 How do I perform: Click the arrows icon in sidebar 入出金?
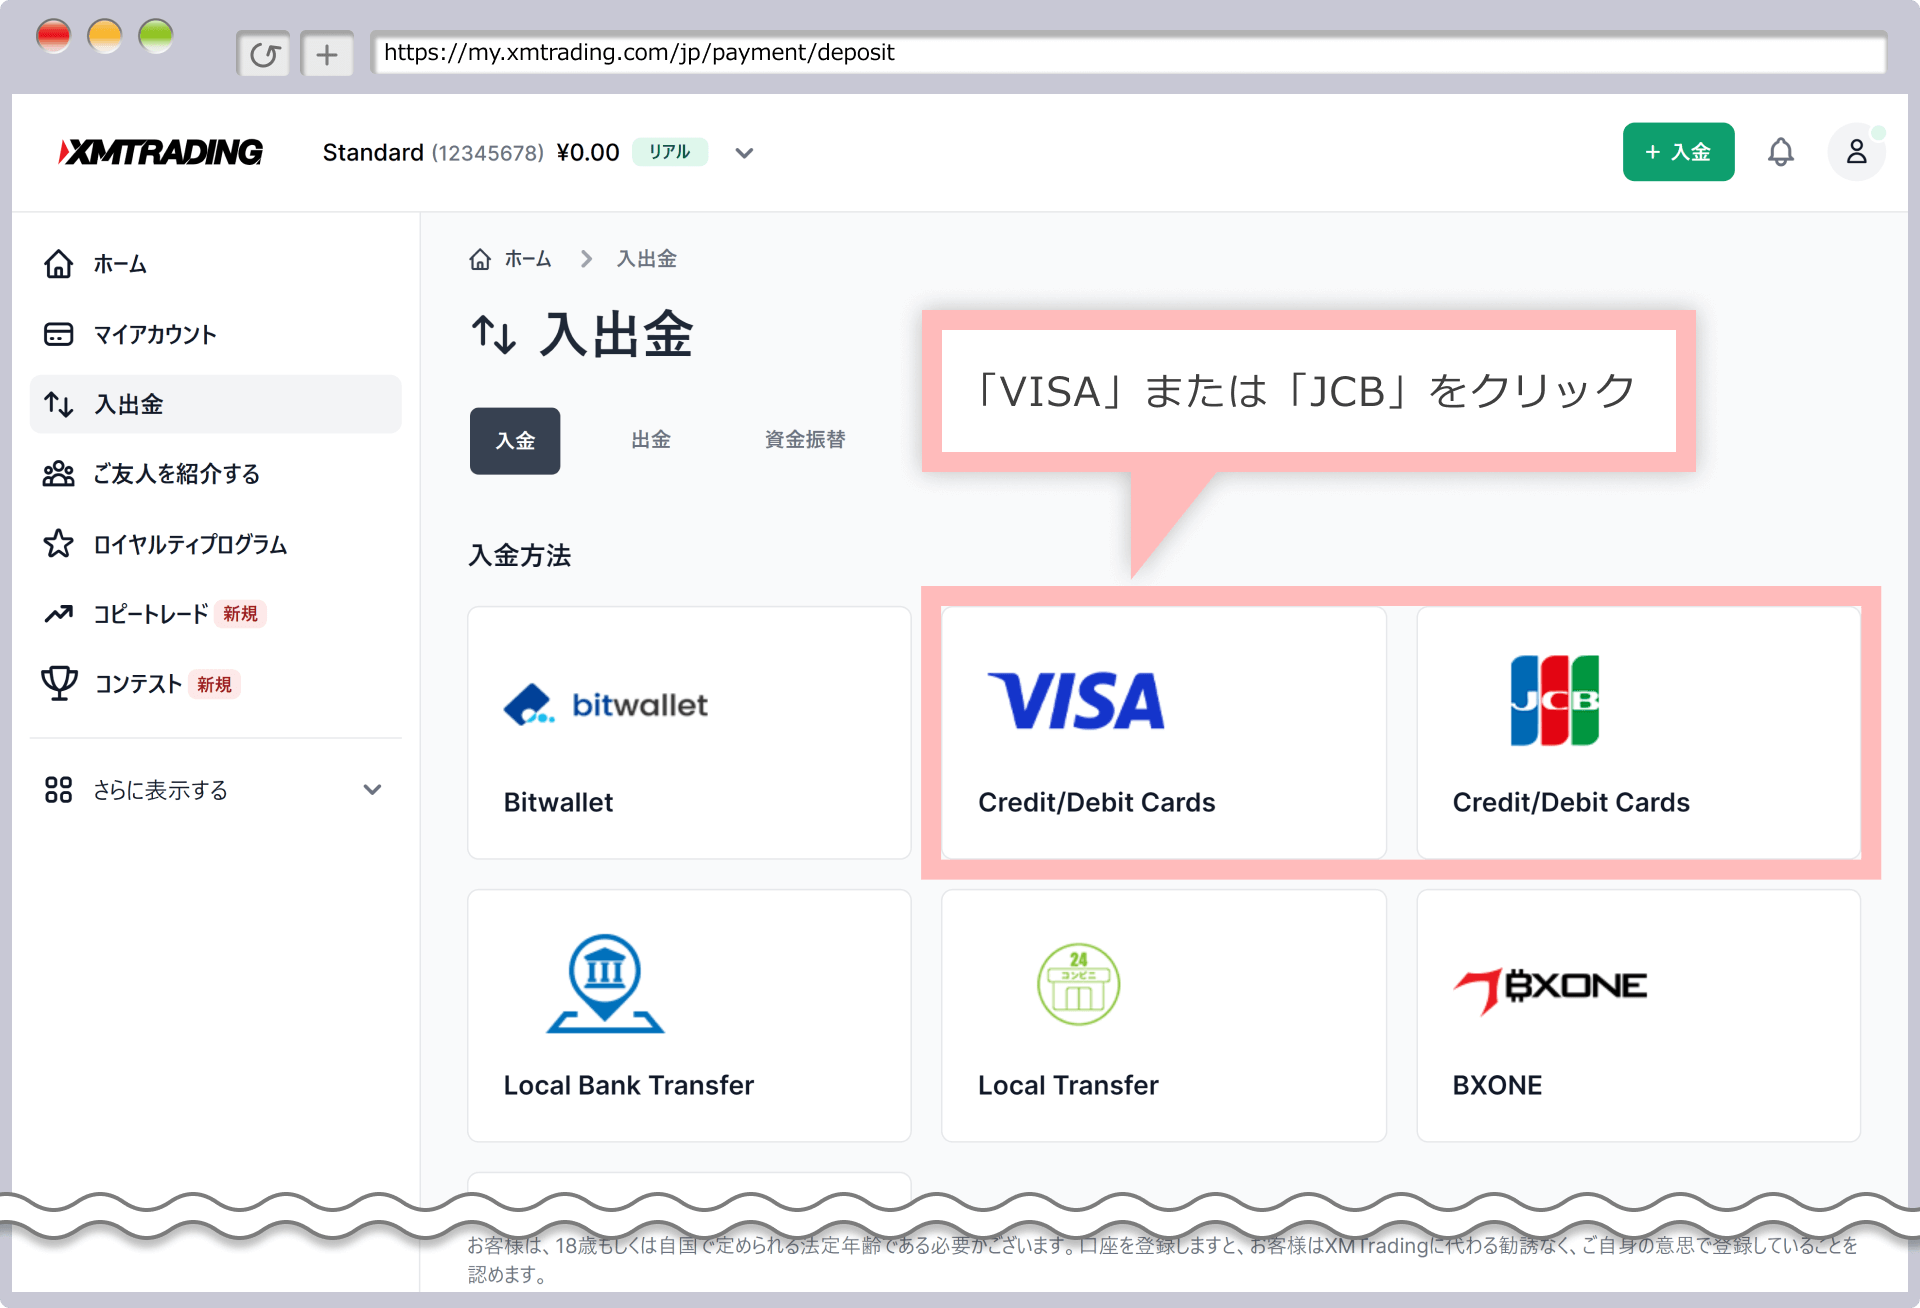coord(59,404)
